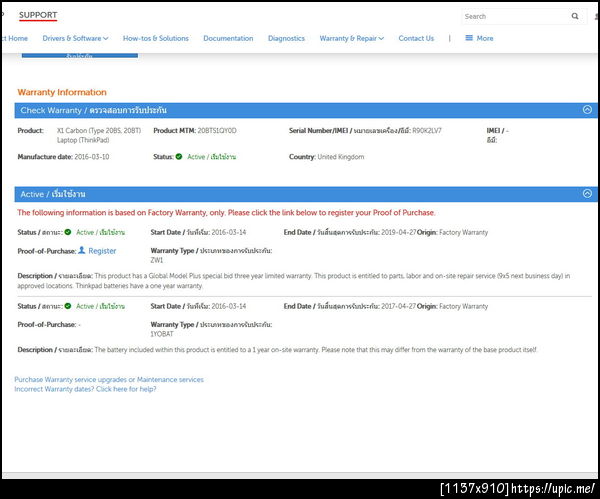Viewport: 600px width, 499px height.
Task: Click the search magnifier icon
Action: (575, 16)
